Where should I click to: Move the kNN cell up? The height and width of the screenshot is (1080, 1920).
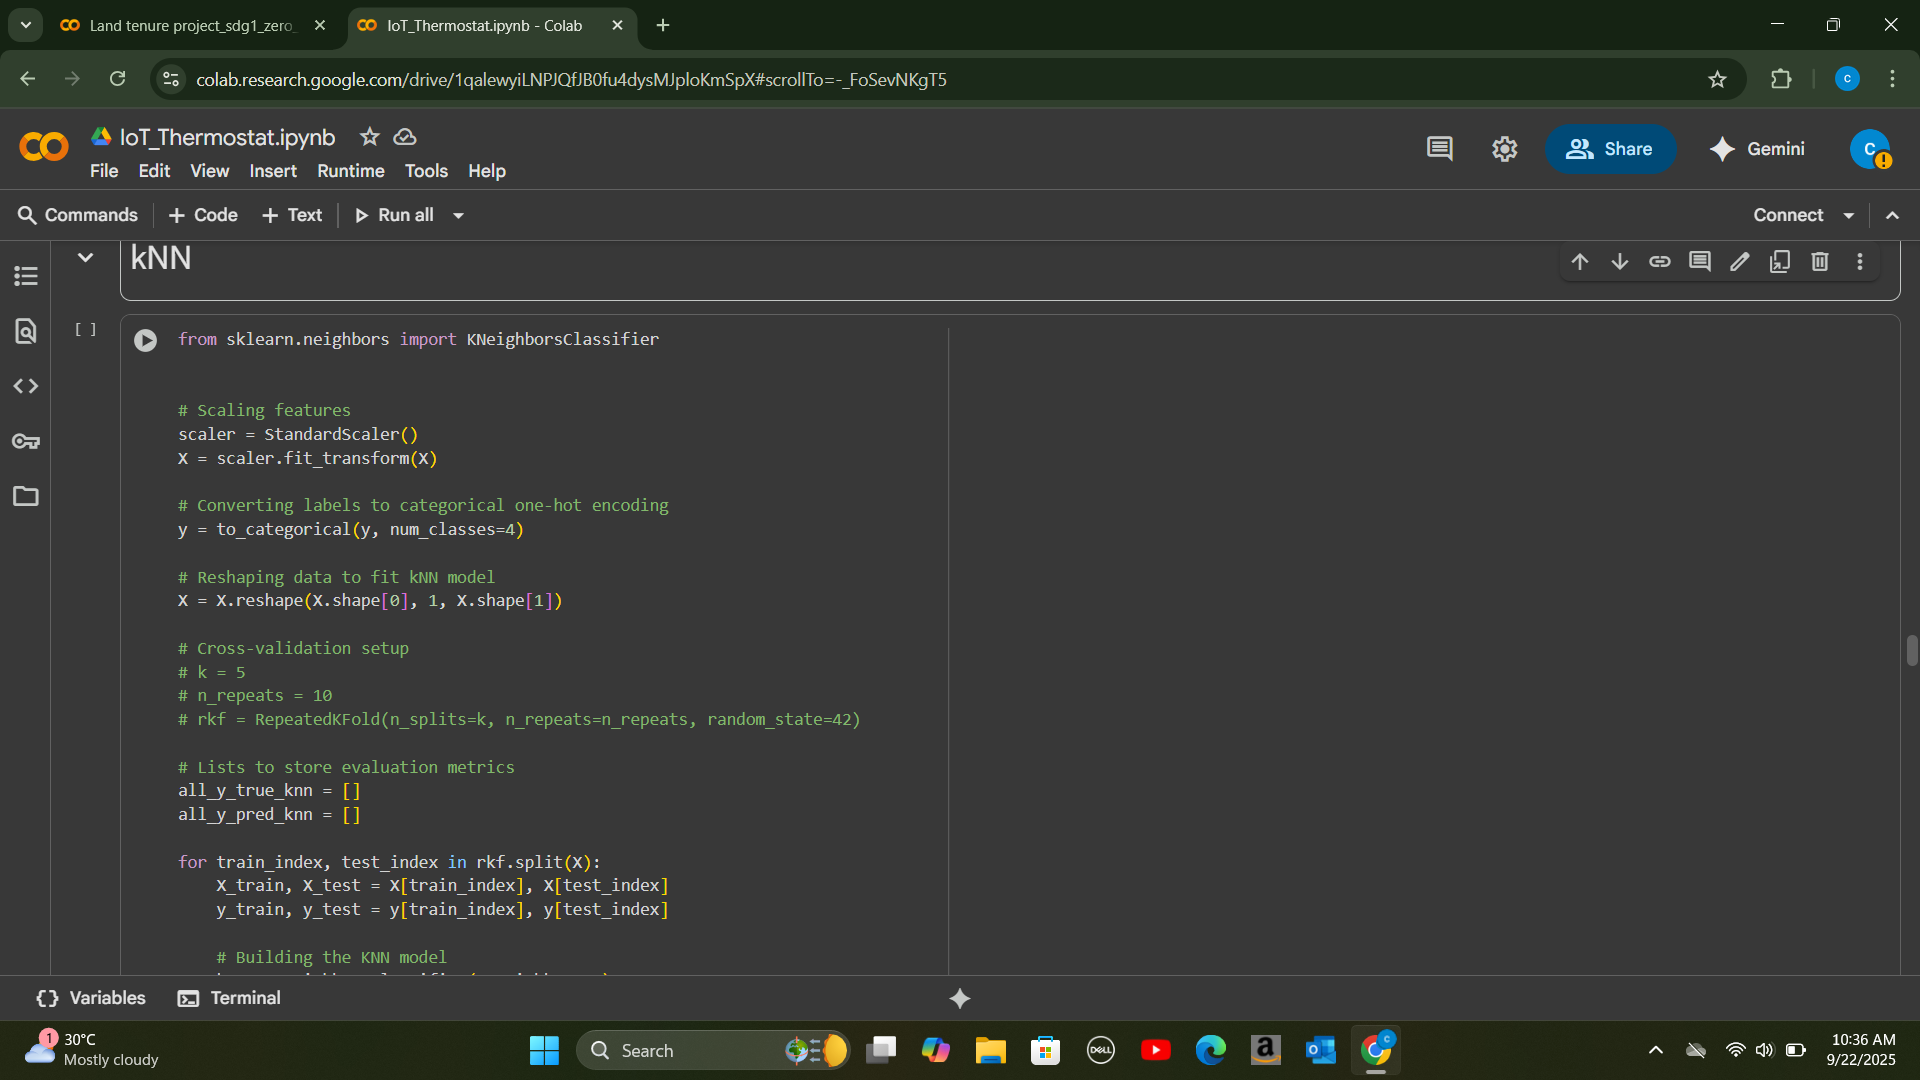coord(1579,262)
